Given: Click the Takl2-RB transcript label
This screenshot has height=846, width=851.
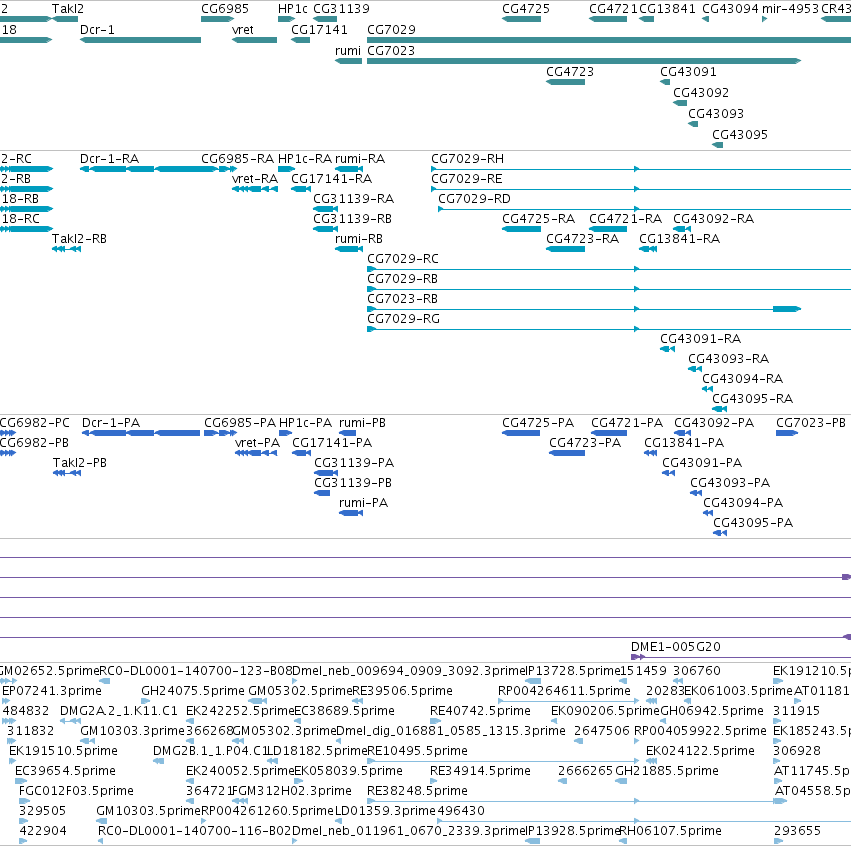Looking at the screenshot, I should click(x=79, y=239).
